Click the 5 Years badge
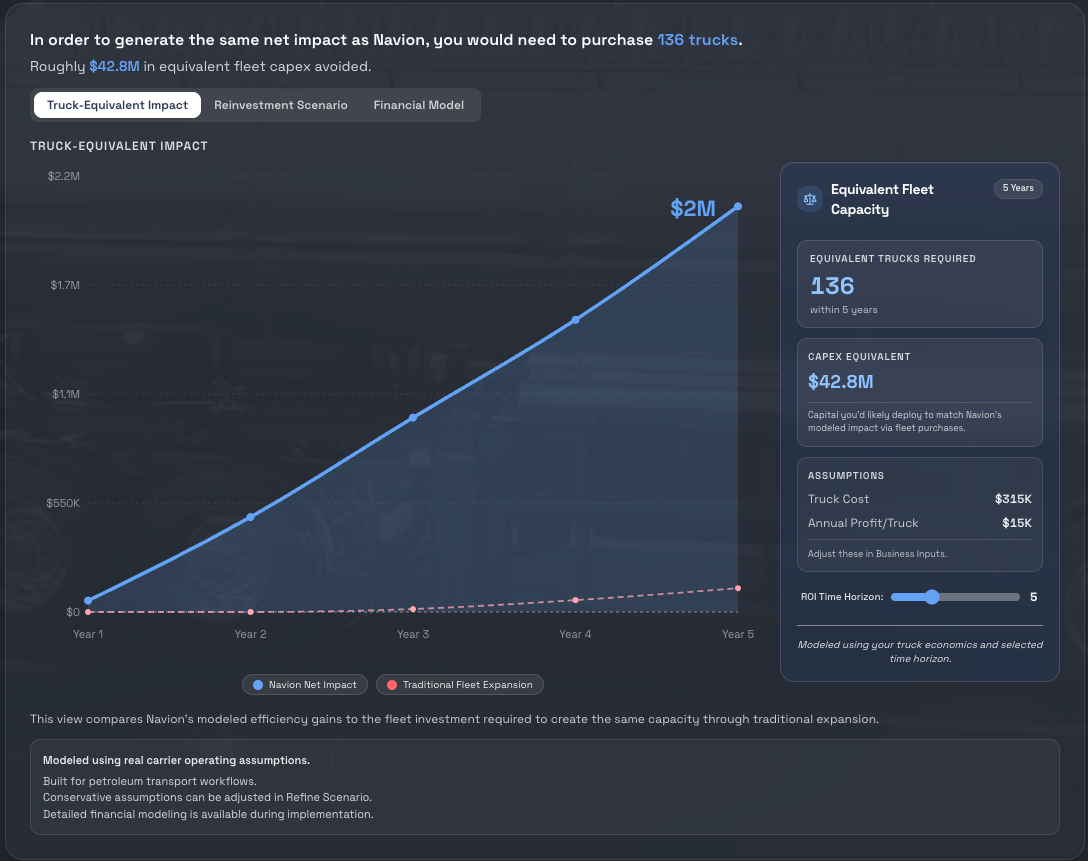This screenshot has width=1088, height=861. point(1018,188)
